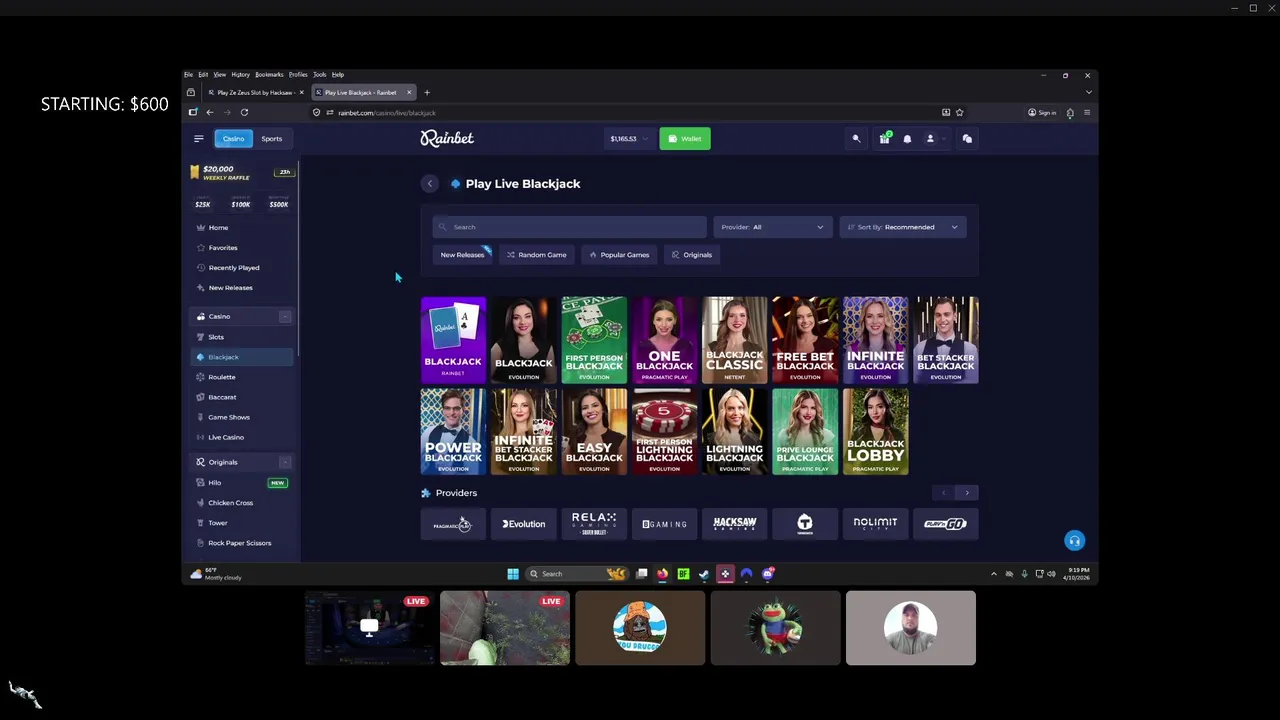Open the Blackjack Lobby thumbnail
1280x720 pixels.
coord(875,431)
